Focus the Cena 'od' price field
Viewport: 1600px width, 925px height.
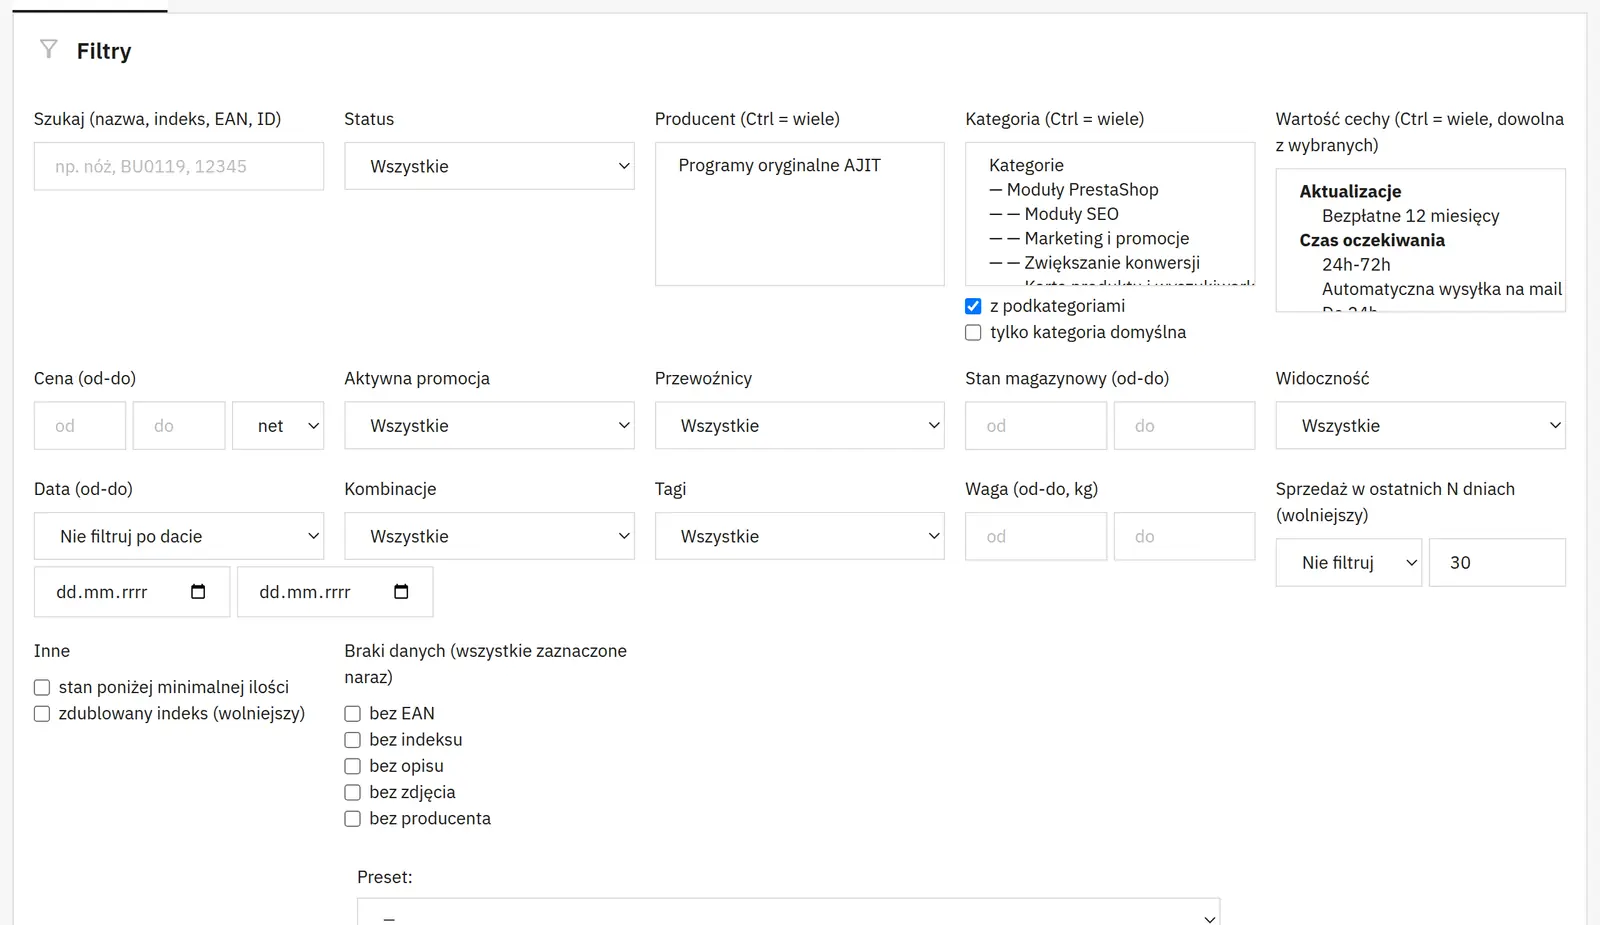tap(80, 426)
